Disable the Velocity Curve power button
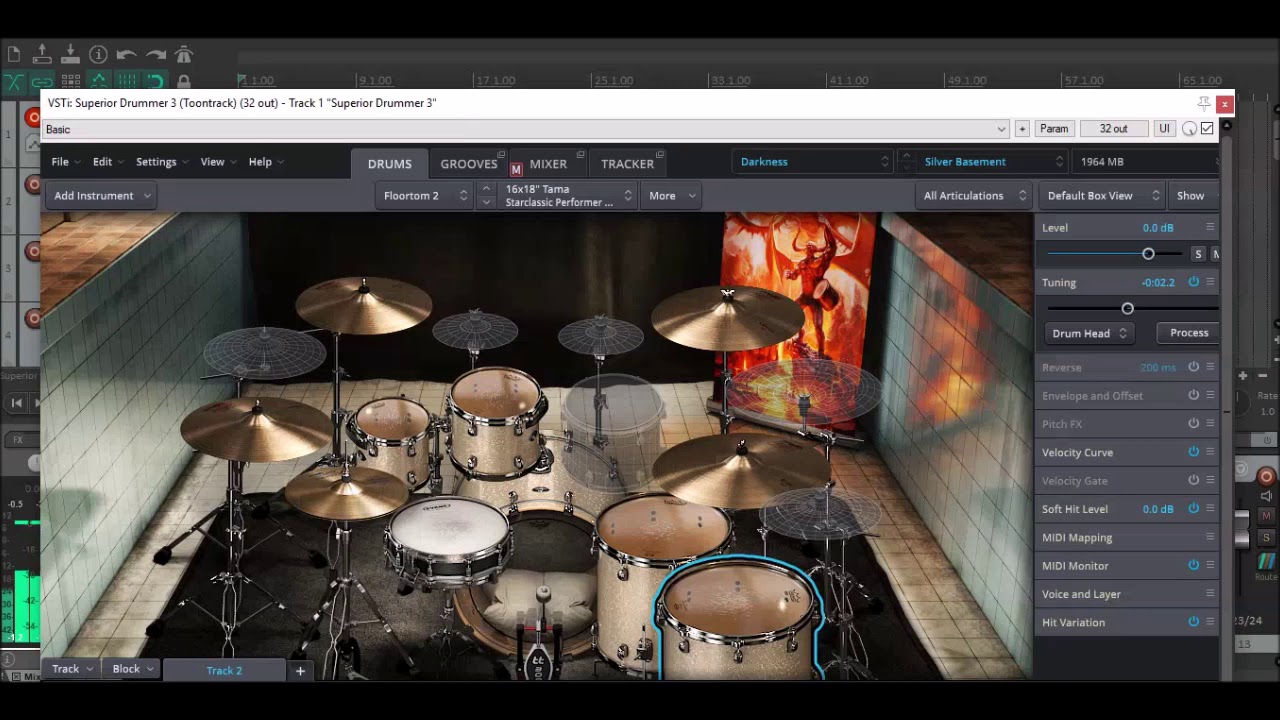 pyautogui.click(x=1193, y=452)
